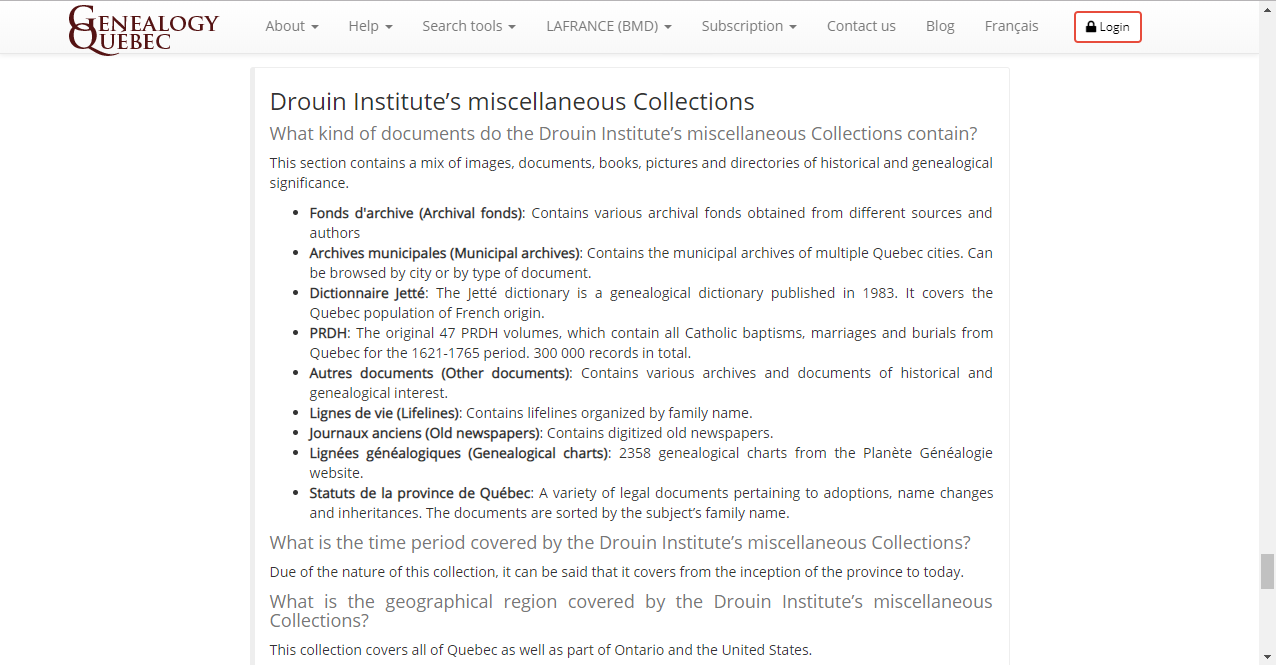Expand the LAFRANCE (BMD) menu
The image size is (1276, 665).
click(x=608, y=26)
